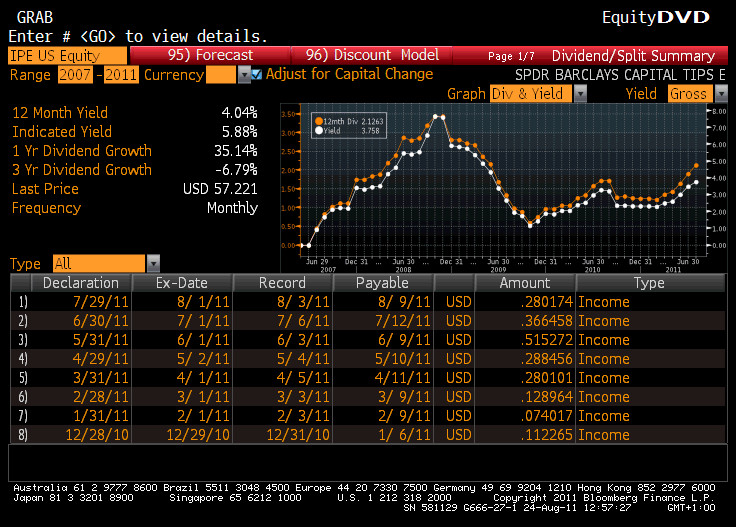
Task: Click payable date 7/12/11 cell
Action: click(403, 321)
